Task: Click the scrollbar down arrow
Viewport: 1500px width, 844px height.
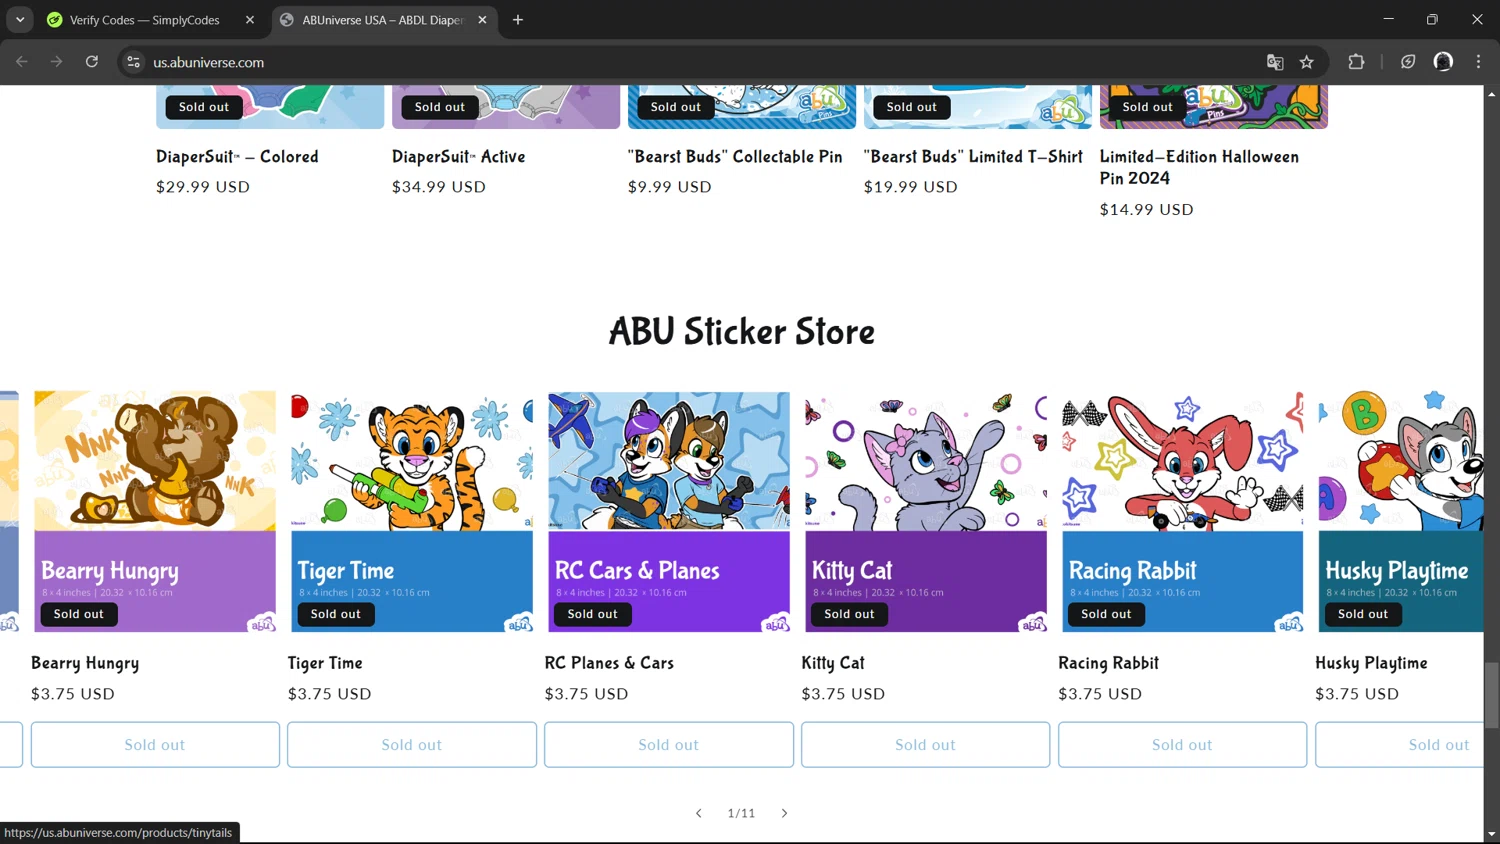Action: click(1492, 834)
